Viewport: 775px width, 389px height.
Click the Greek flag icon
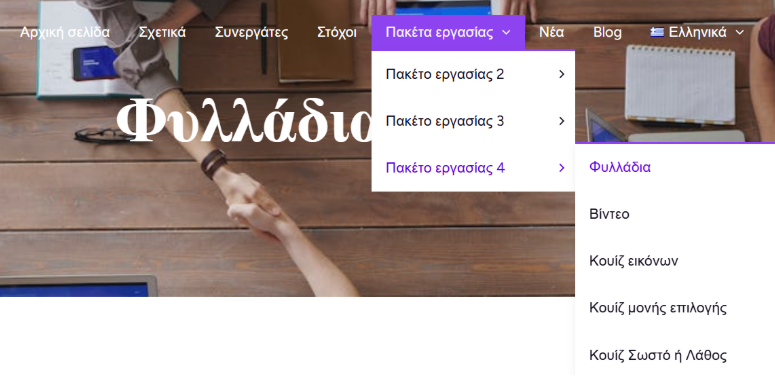[x=657, y=32]
